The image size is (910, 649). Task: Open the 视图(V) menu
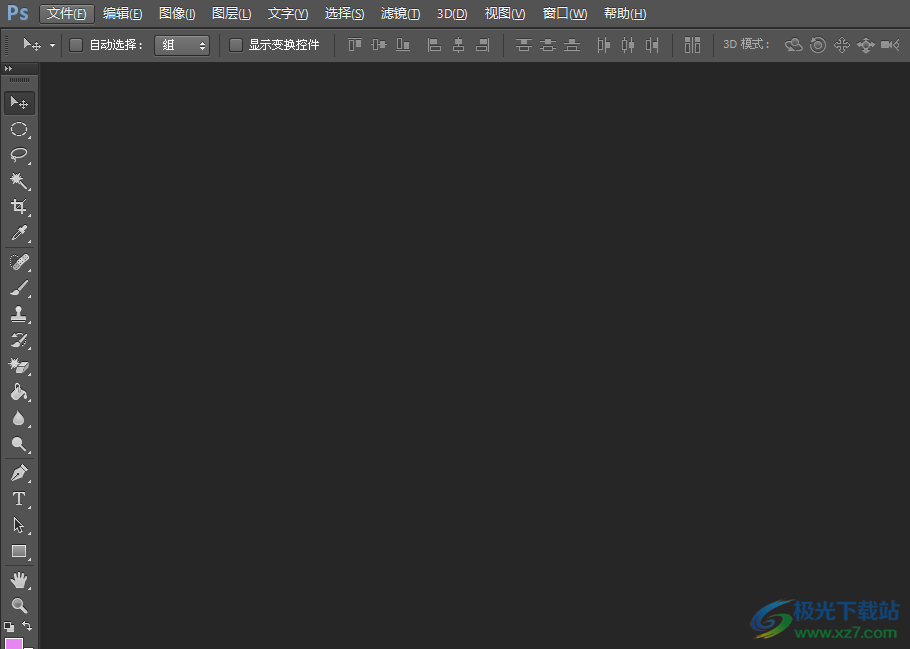[x=505, y=13]
